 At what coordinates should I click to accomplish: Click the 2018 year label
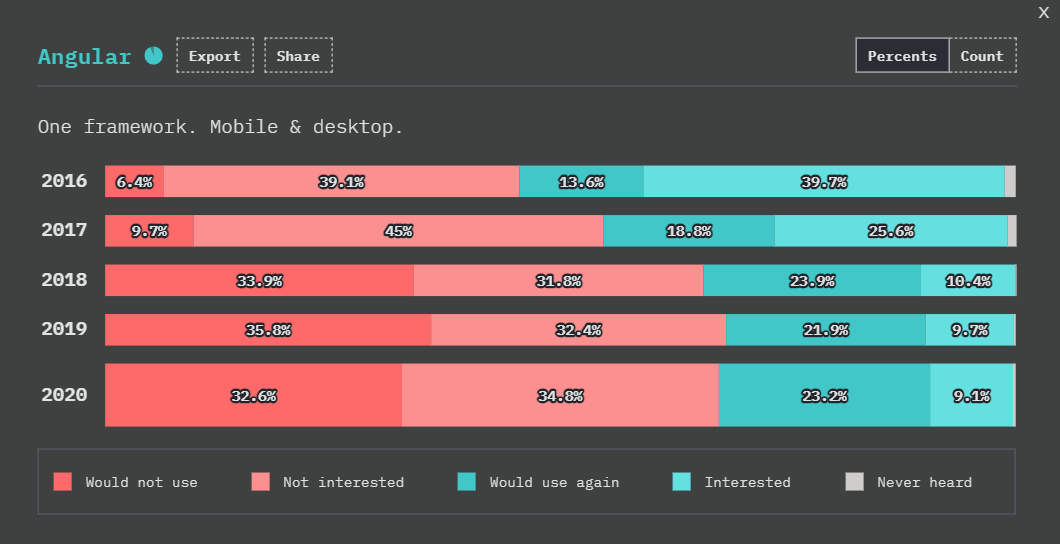[64, 280]
